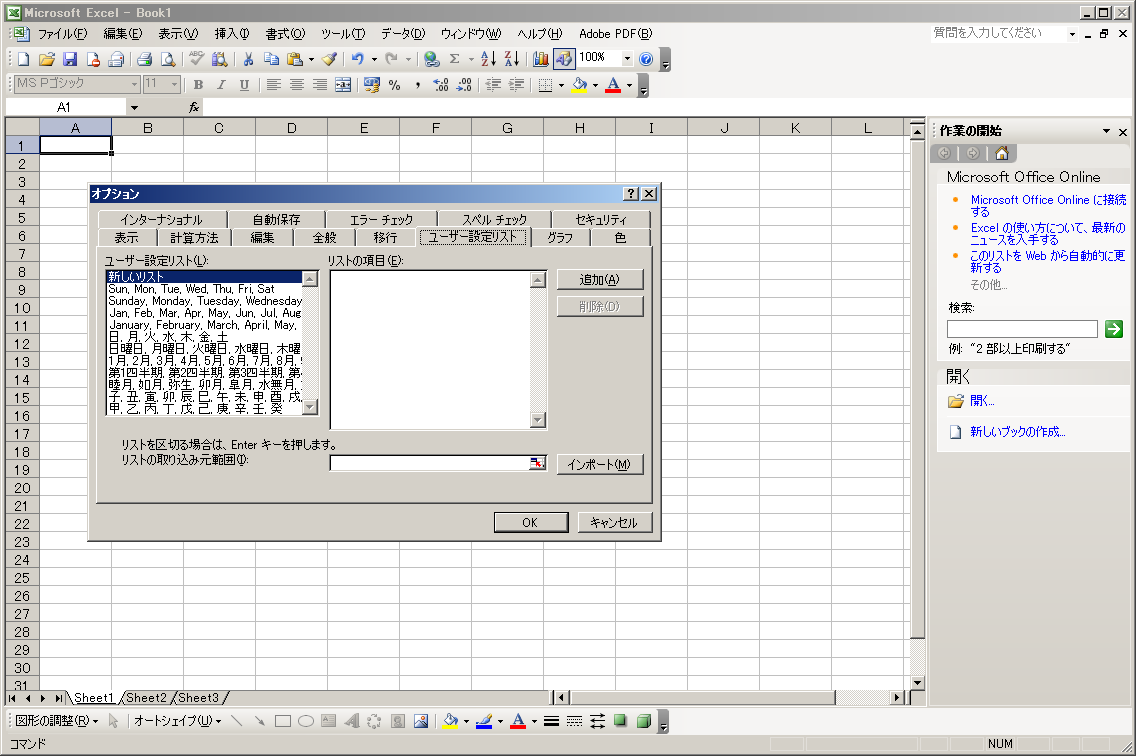Open the Name Box dropdown next to A1

coord(134,107)
